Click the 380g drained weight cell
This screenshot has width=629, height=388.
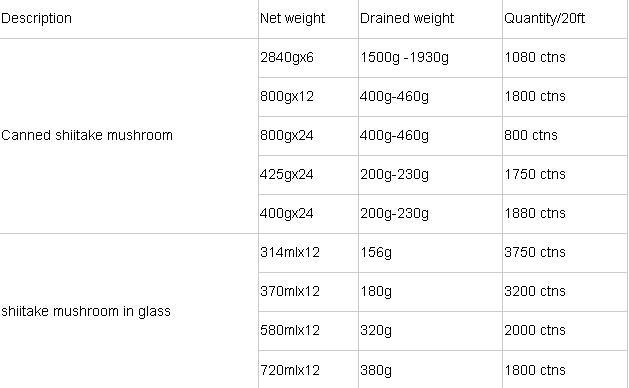(430, 370)
